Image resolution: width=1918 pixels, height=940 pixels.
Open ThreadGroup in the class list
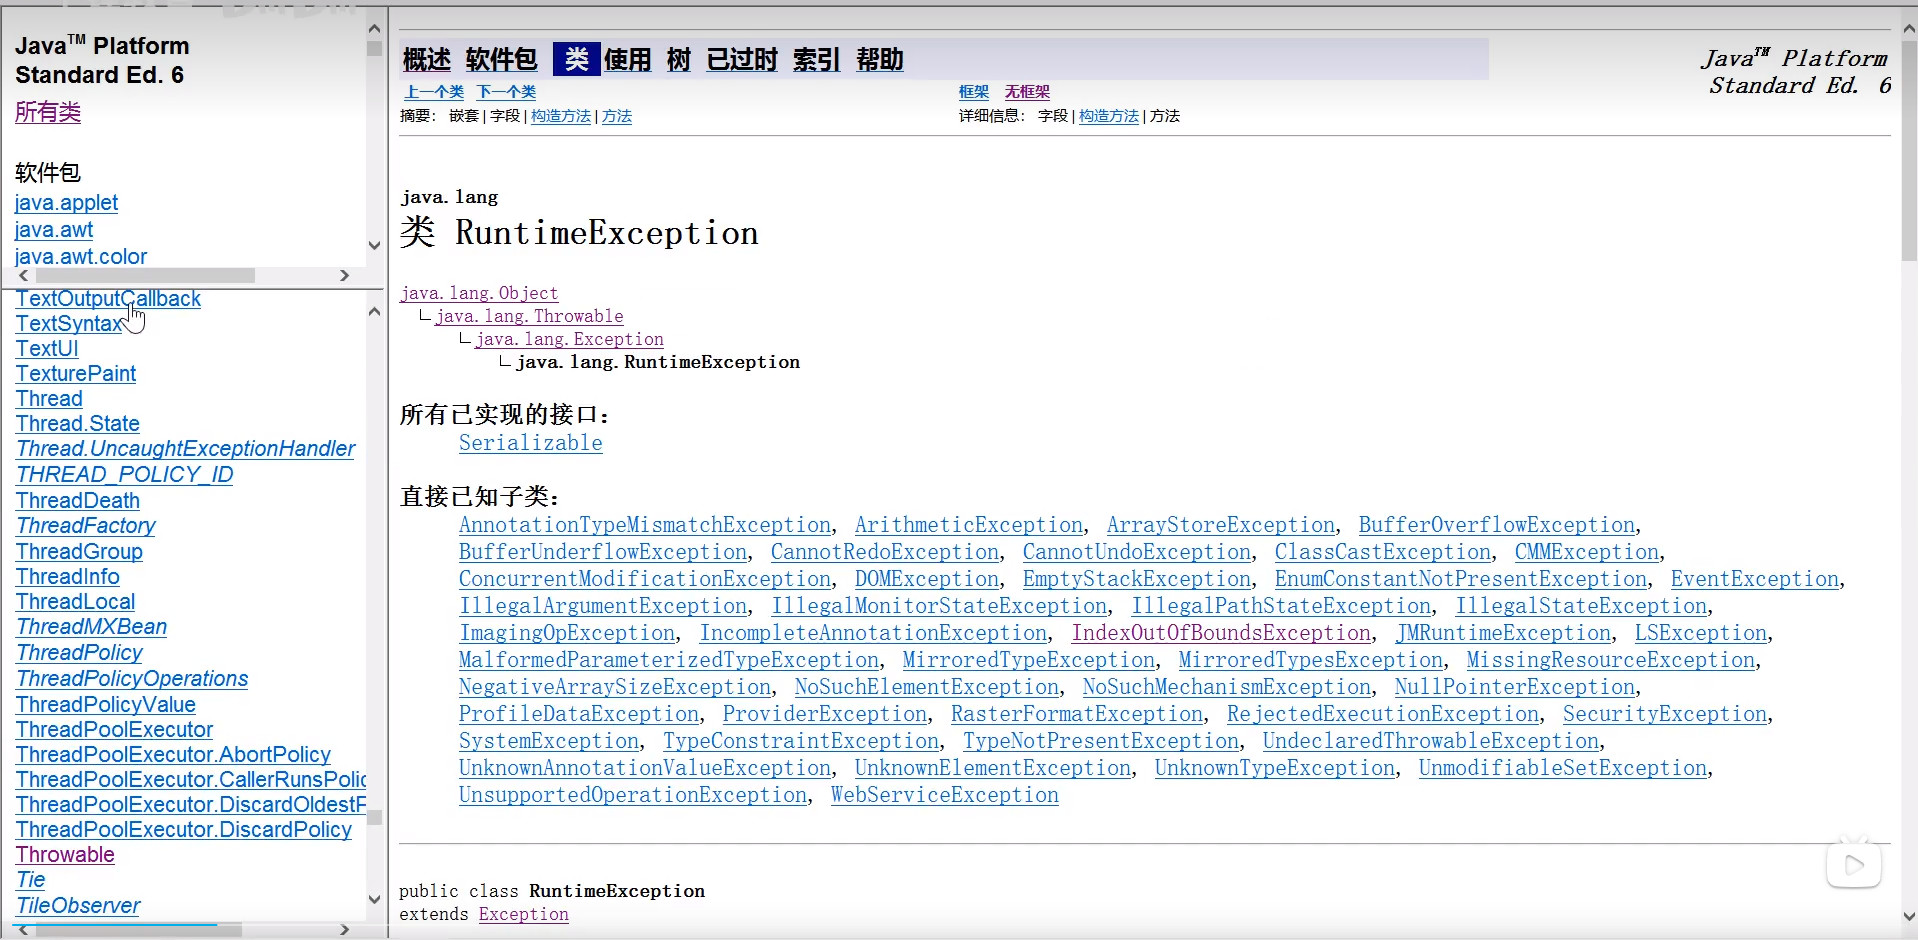[79, 552]
